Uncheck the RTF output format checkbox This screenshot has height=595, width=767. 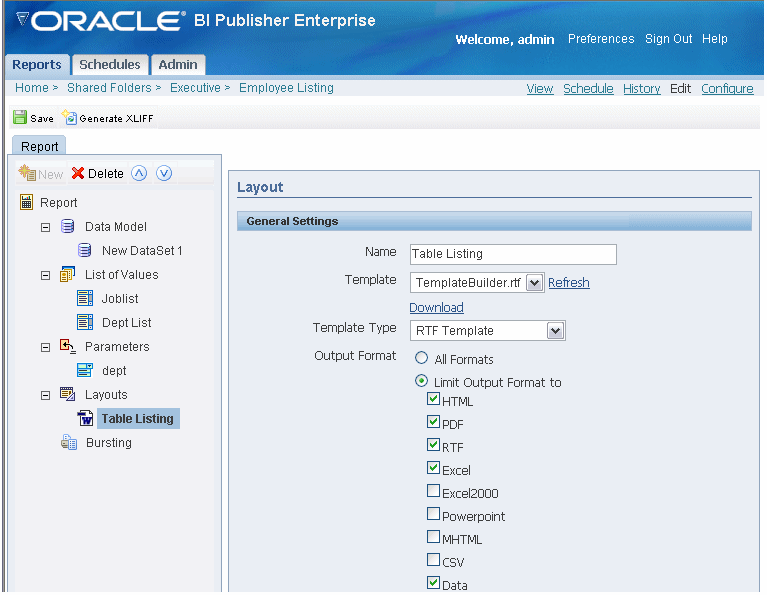click(x=433, y=445)
